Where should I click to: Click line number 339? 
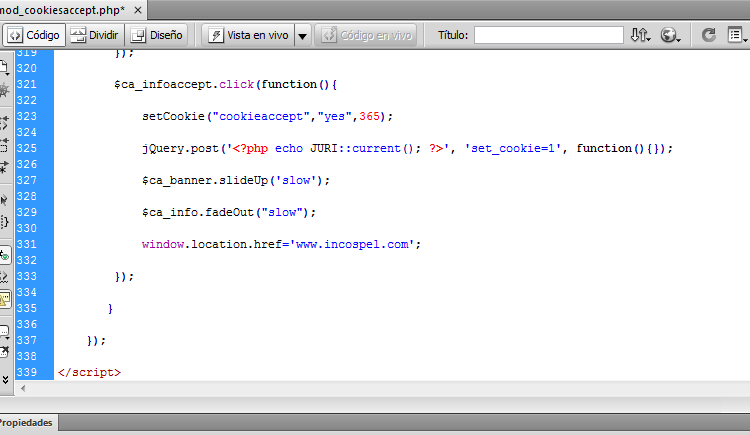(27, 372)
